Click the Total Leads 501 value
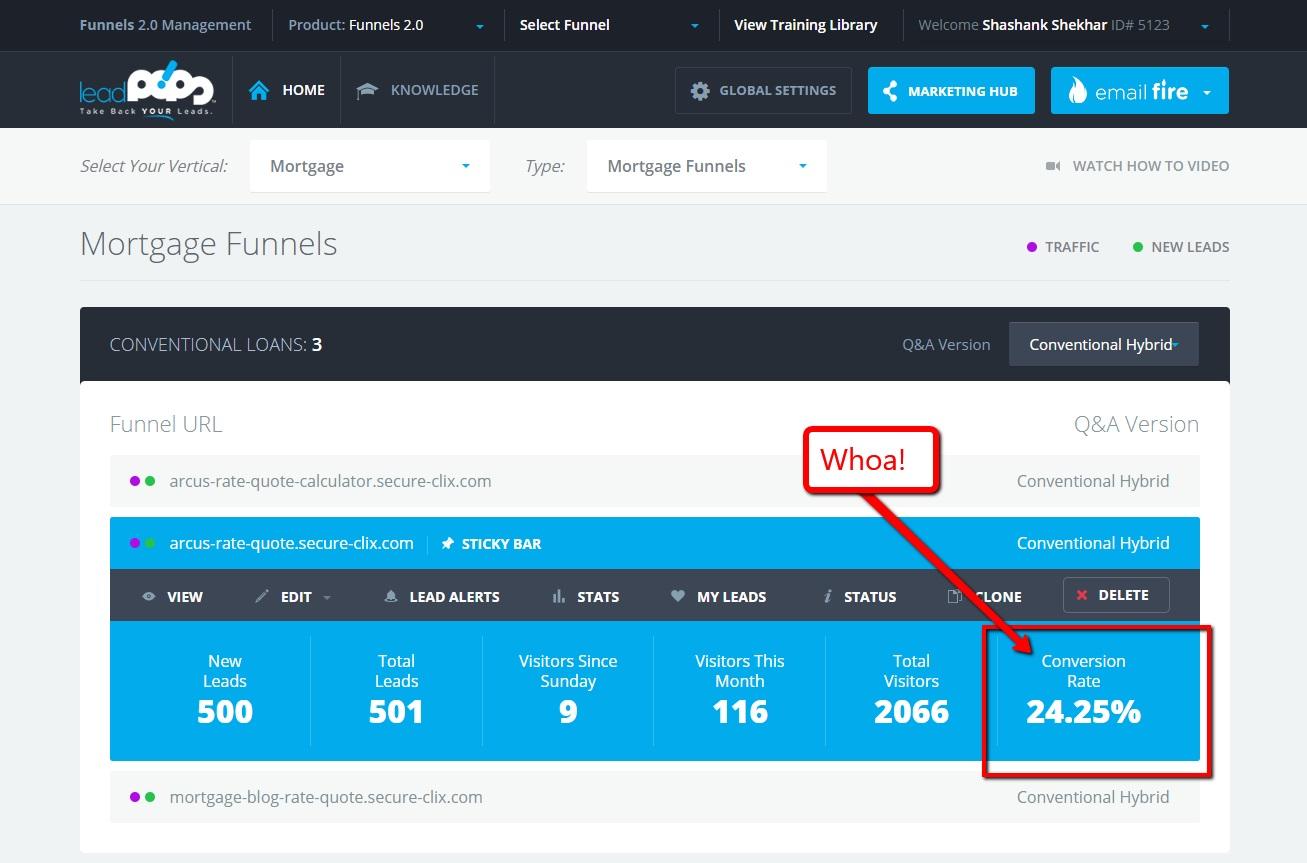This screenshot has width=1307, height=863. coord(396,712)
